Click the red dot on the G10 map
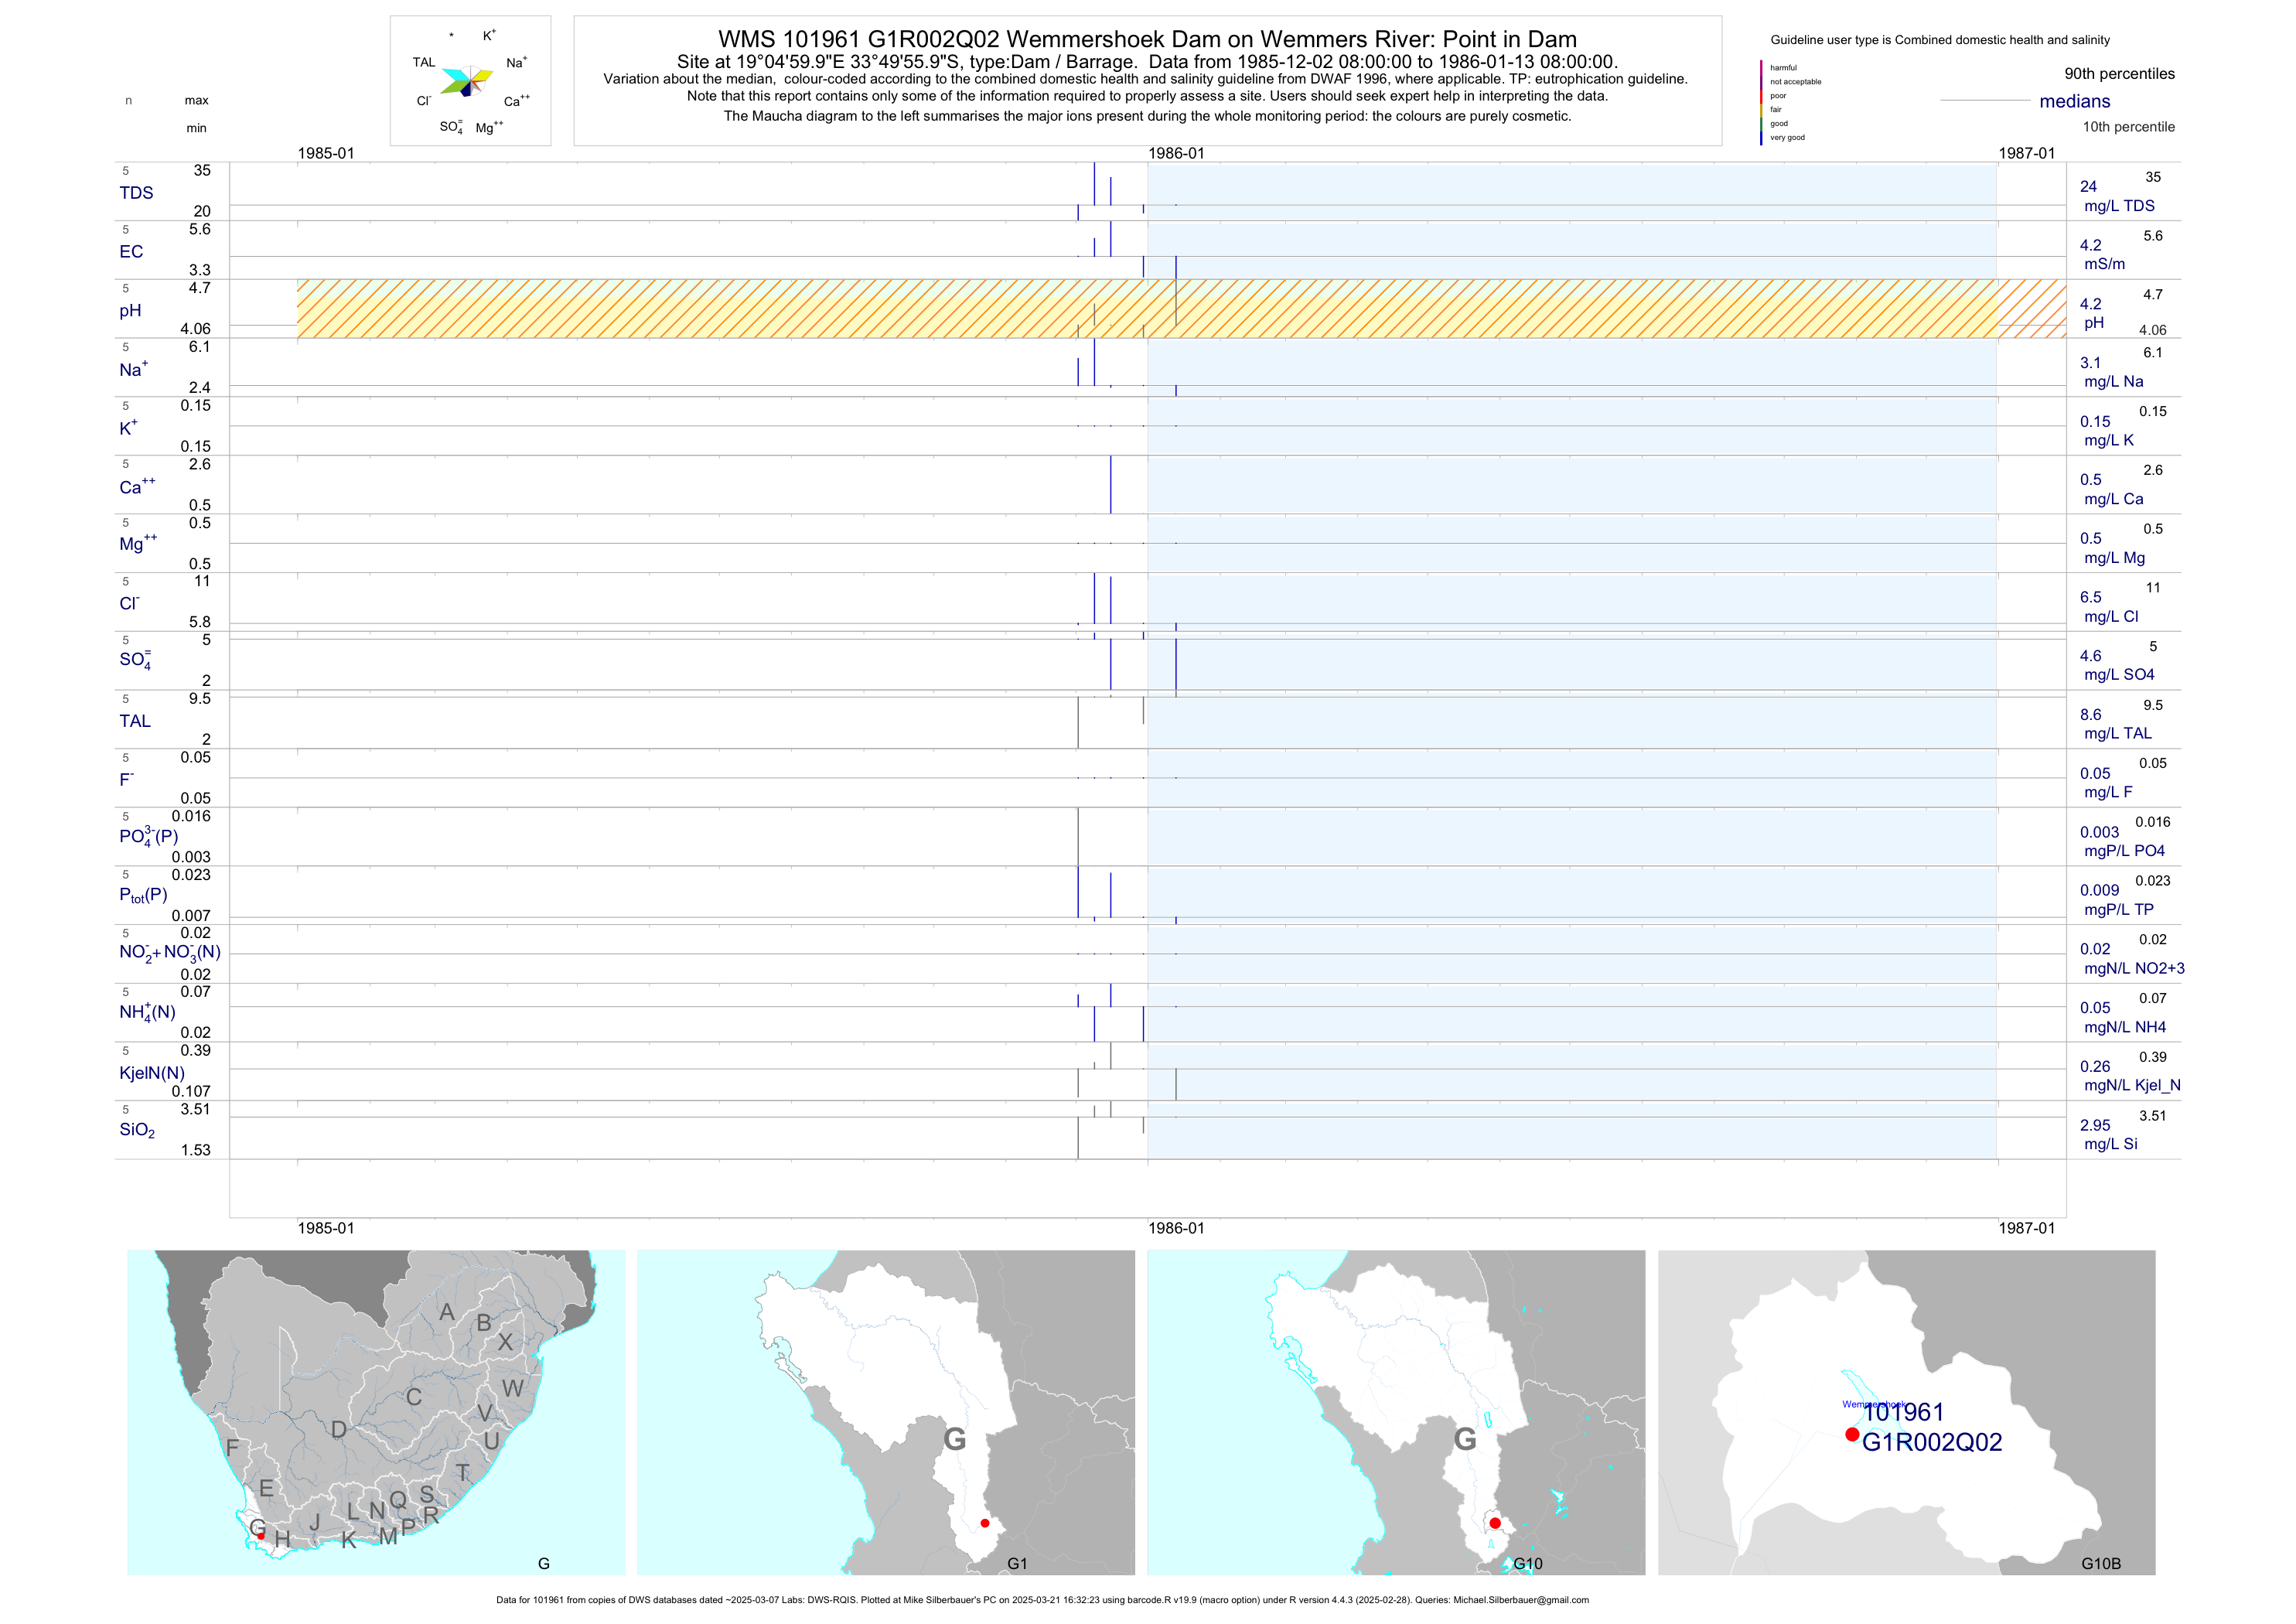Image resolution: width=2296 pixels, height=1624 pixels. tap(1495, 1523)
